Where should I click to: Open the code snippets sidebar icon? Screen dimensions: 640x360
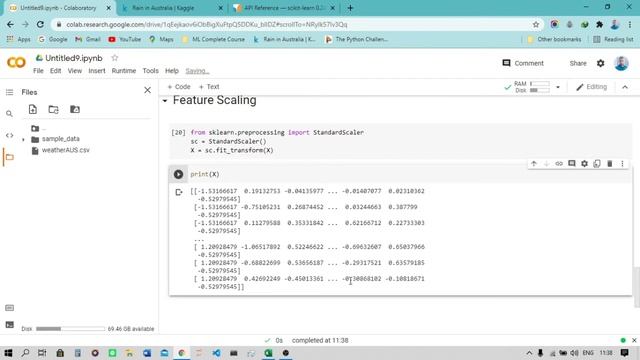tap(9, 135)
